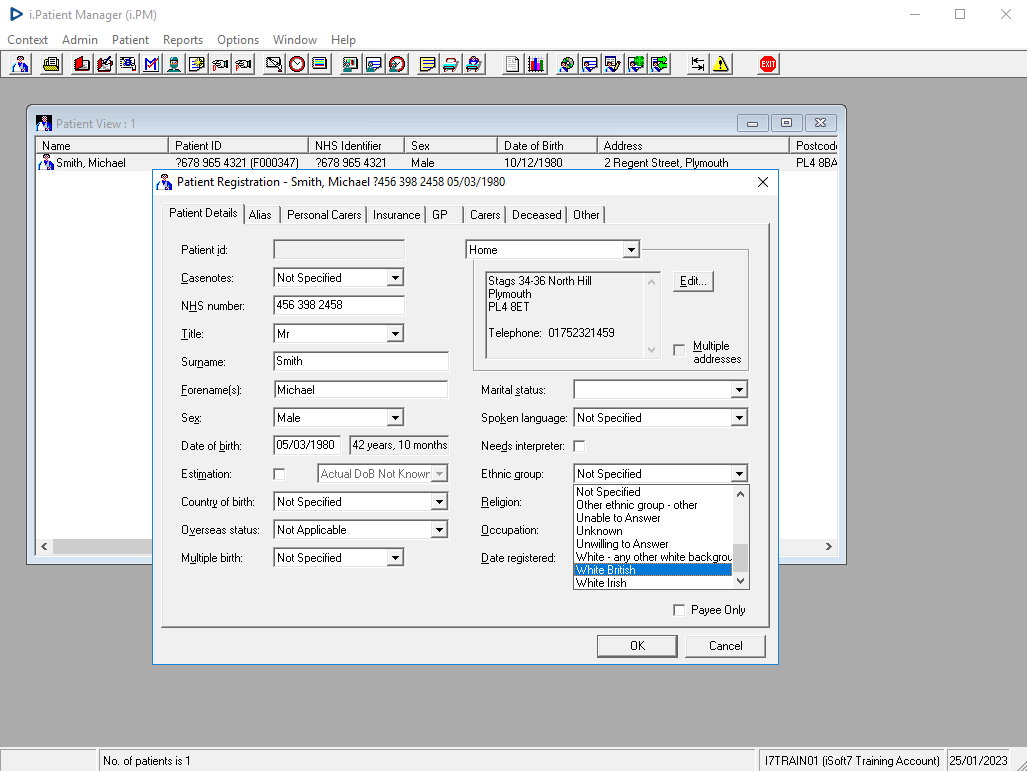Image resolution: width=1027 pixels, height=771 pixels.
Task: Open the Options menu
Action: click(x=238, y=40)
